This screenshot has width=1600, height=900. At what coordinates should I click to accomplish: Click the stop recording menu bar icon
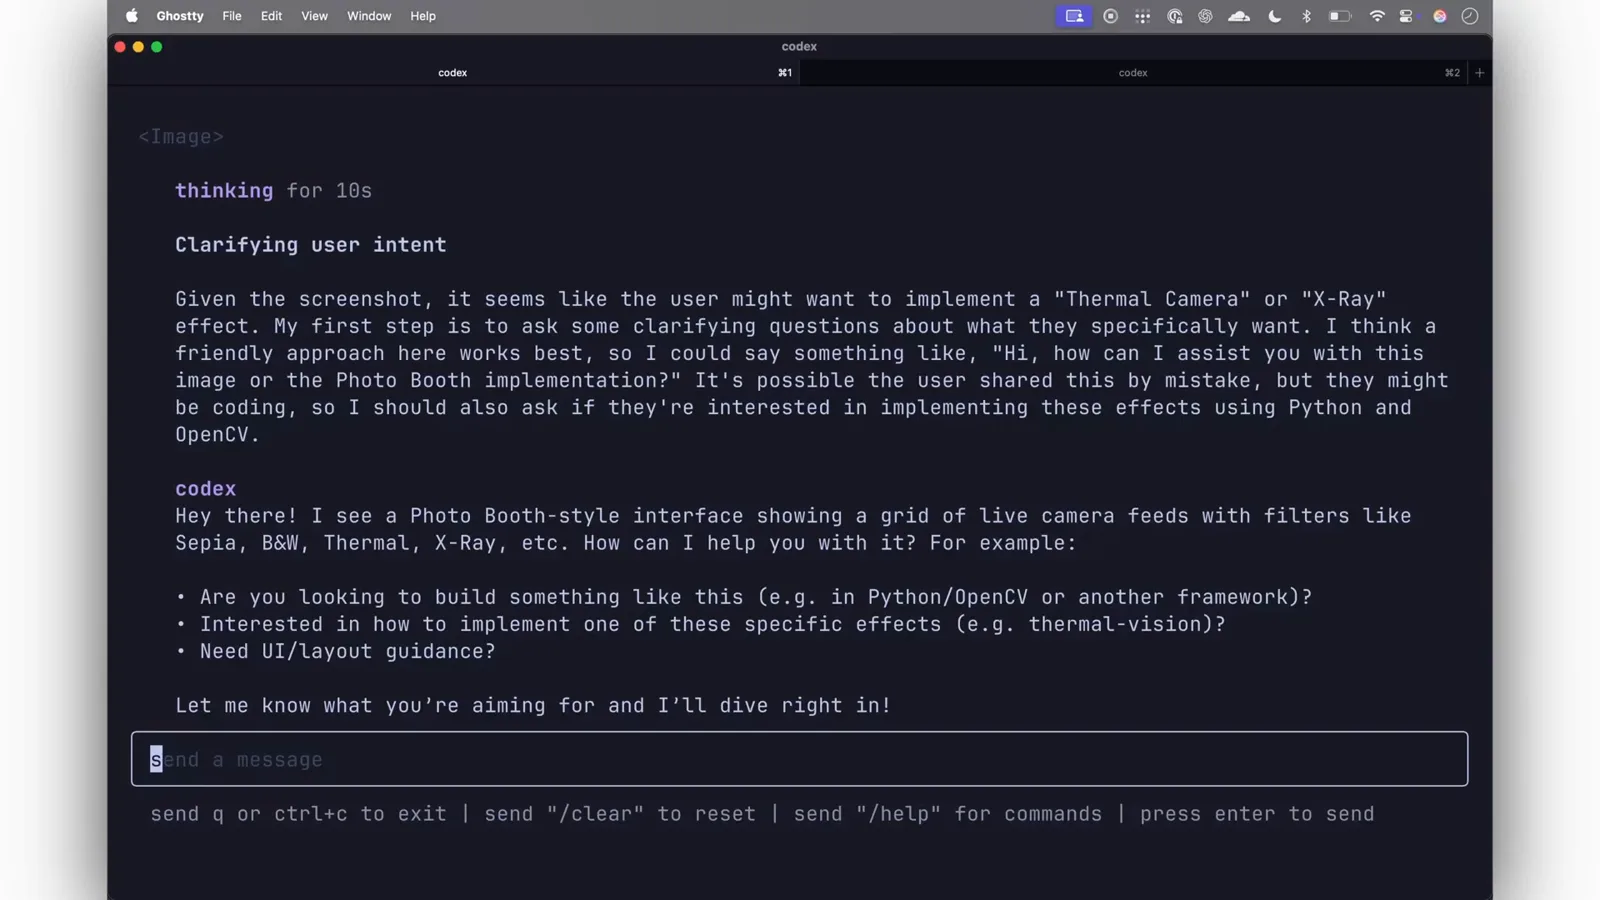1110,16
